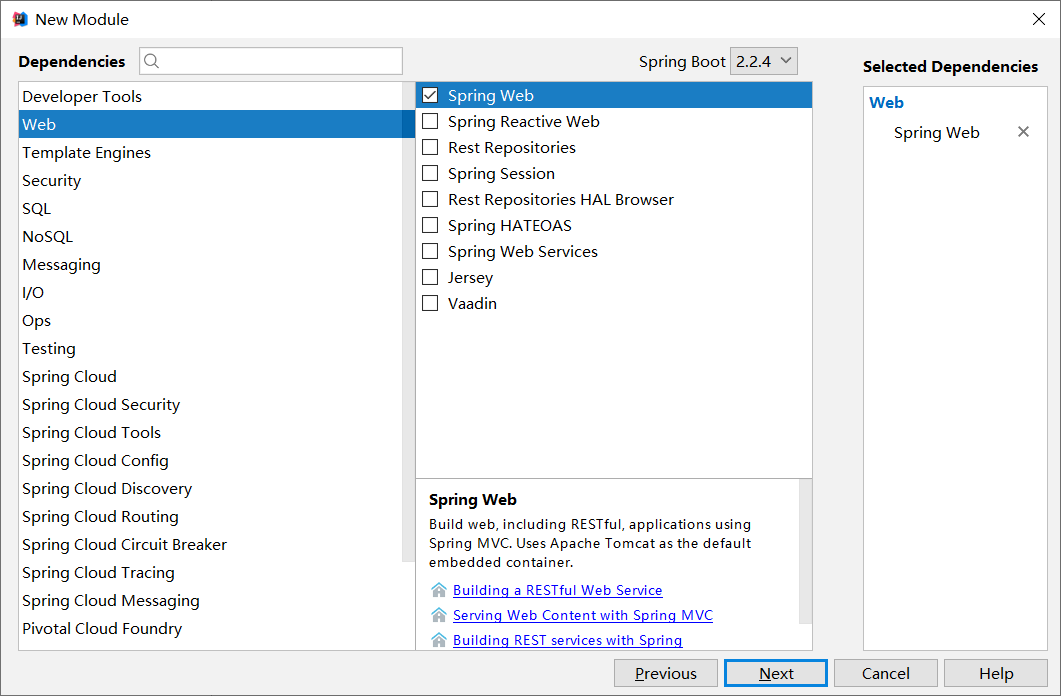Image resolution: width=1061 pixels, height=696 pixels.
Task: Click the dependencies search input field
Action: 271,61
